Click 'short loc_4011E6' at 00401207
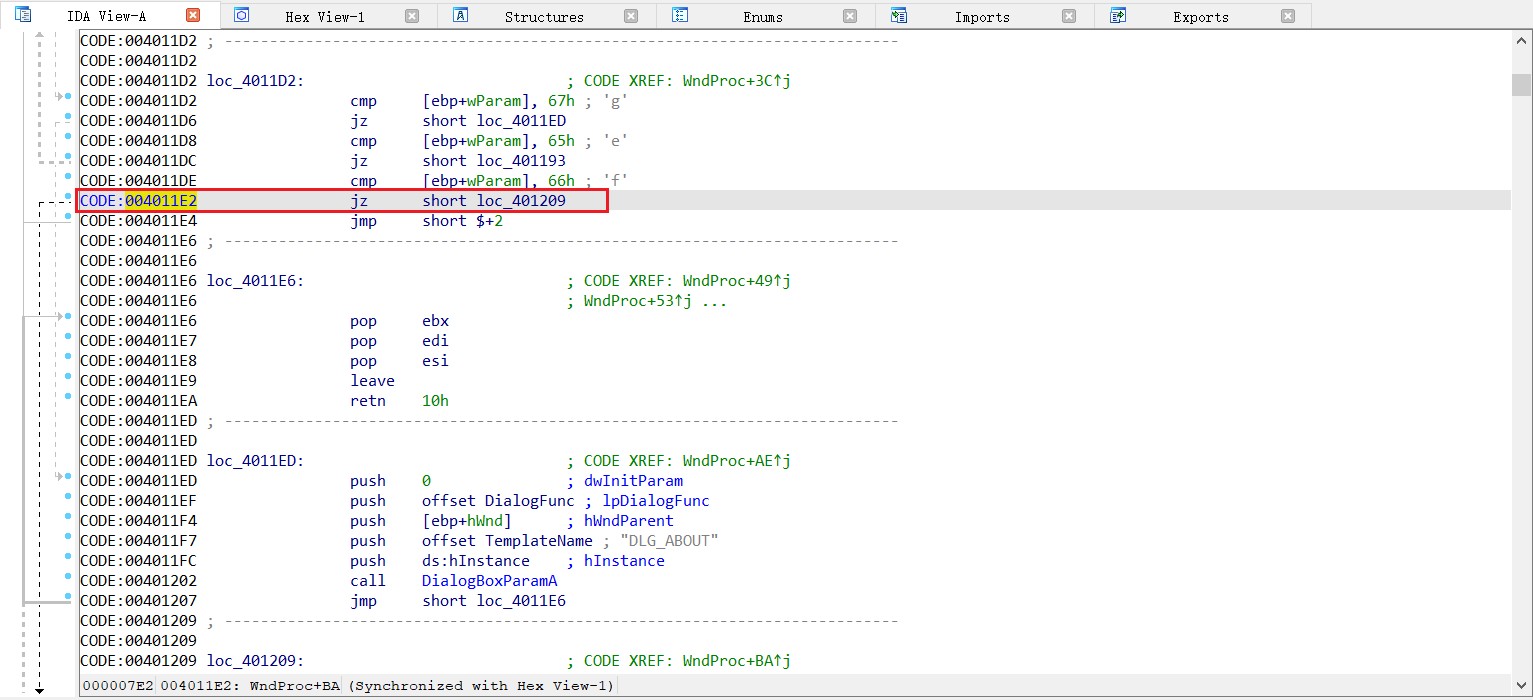The width and height of the screenshot is (1533, 700). 494,601
